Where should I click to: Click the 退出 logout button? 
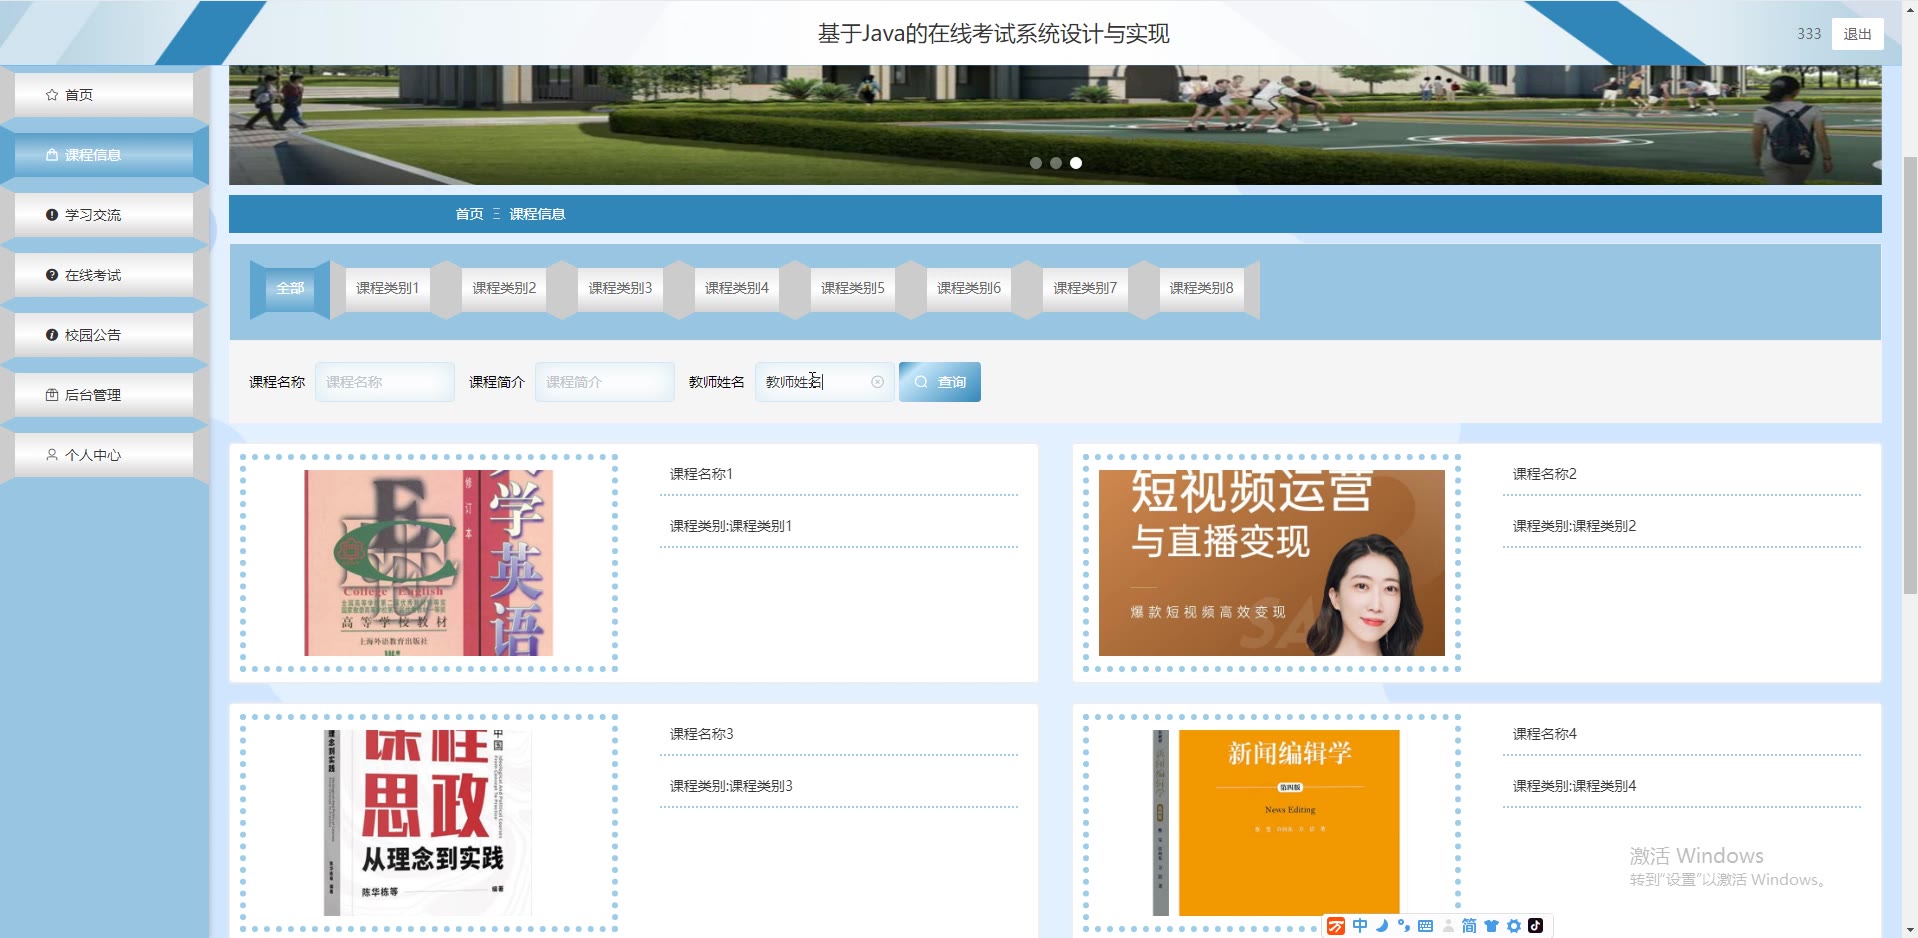coord(1857,34)
